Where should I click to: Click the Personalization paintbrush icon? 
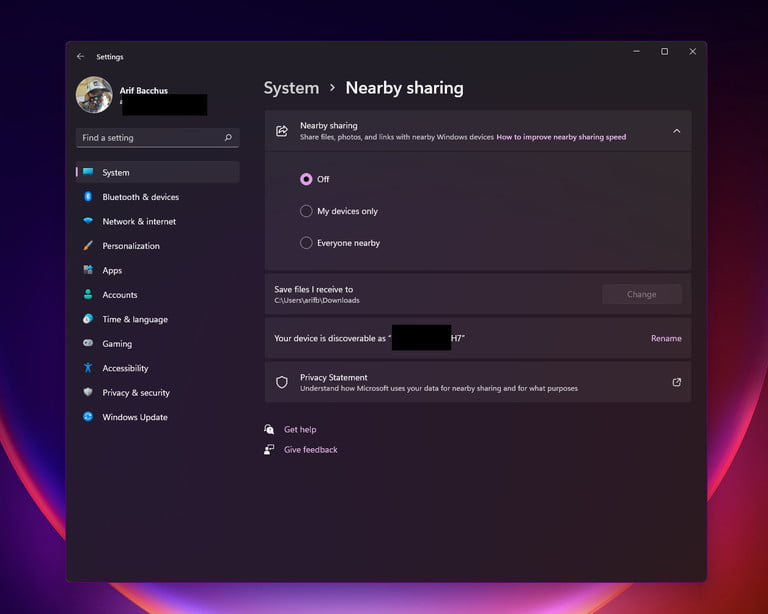[x=88, y=246]
